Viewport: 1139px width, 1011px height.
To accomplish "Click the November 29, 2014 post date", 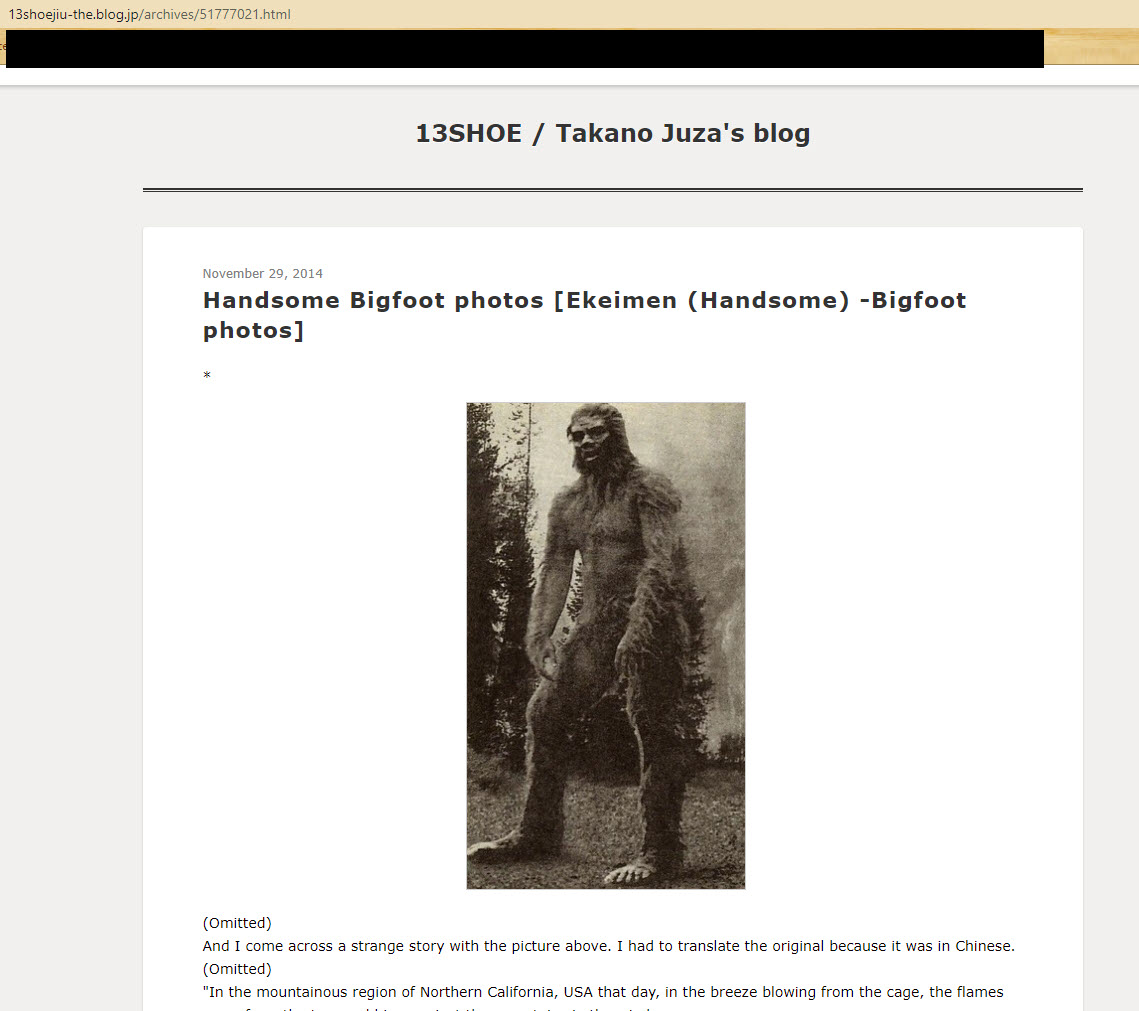I will [x=262, y=274].
